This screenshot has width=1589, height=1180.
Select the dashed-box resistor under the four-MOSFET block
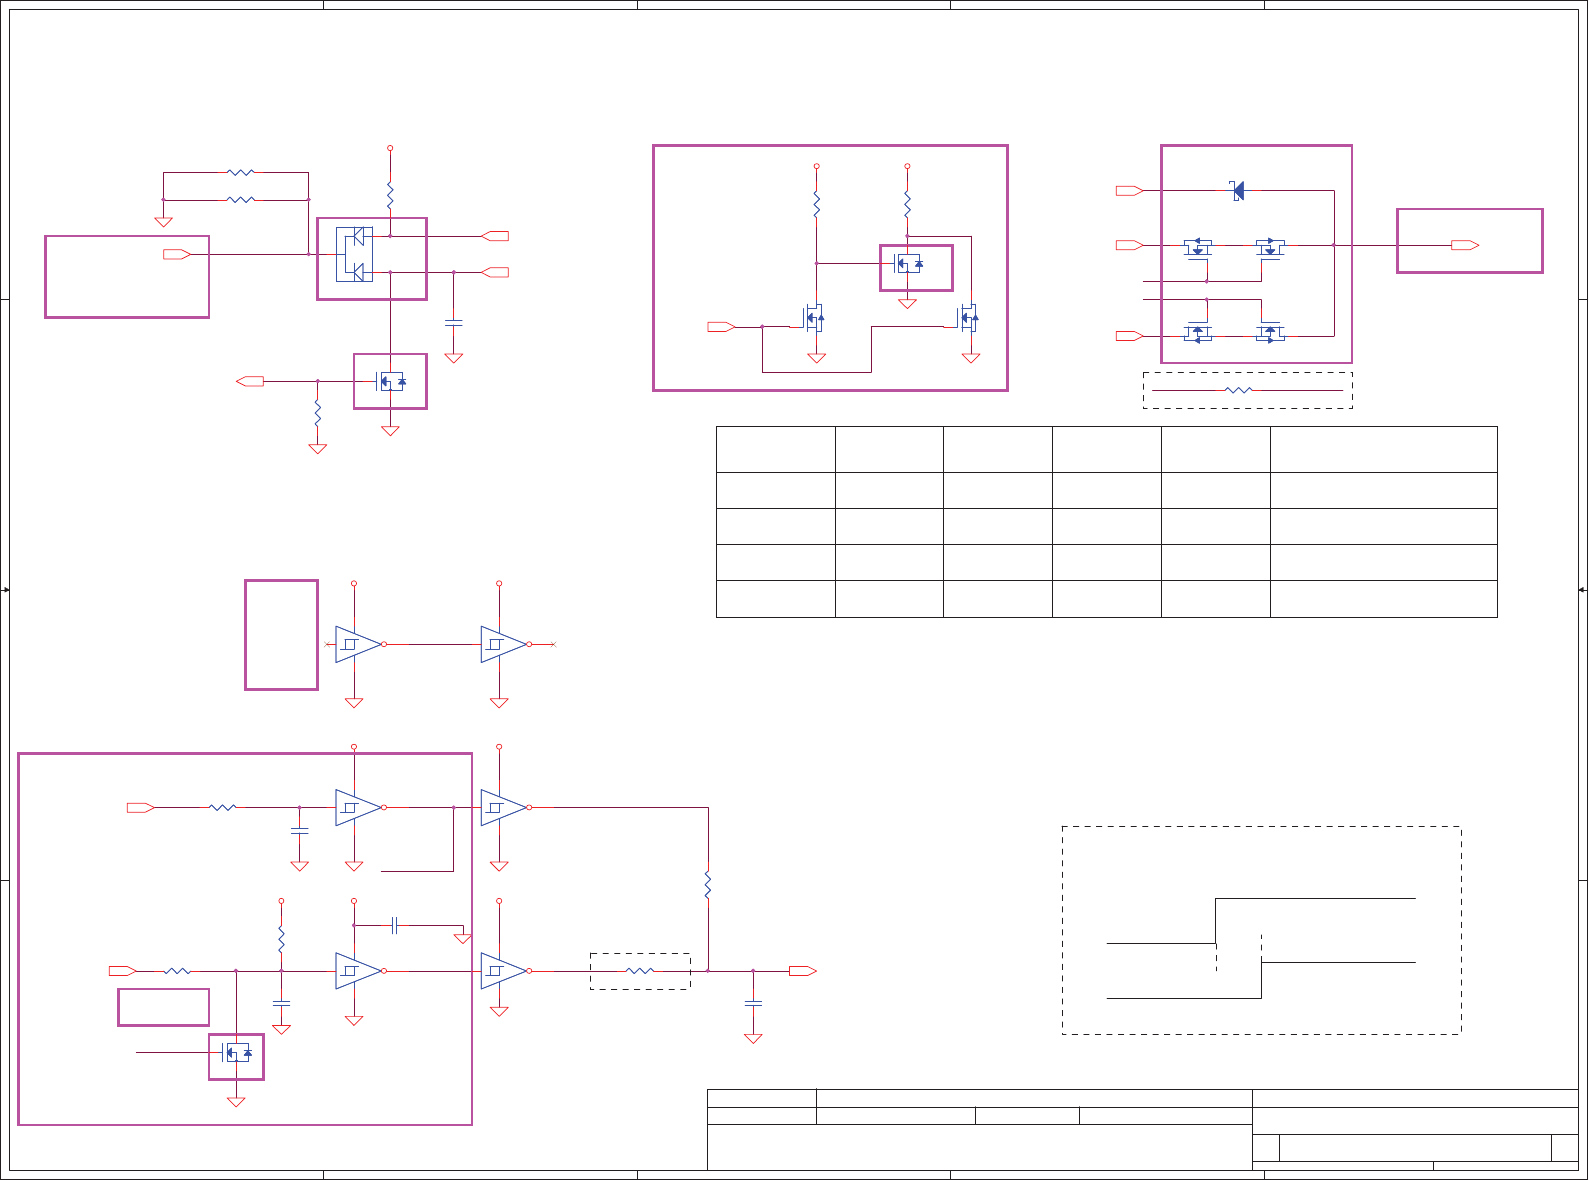pos(1238,390)
